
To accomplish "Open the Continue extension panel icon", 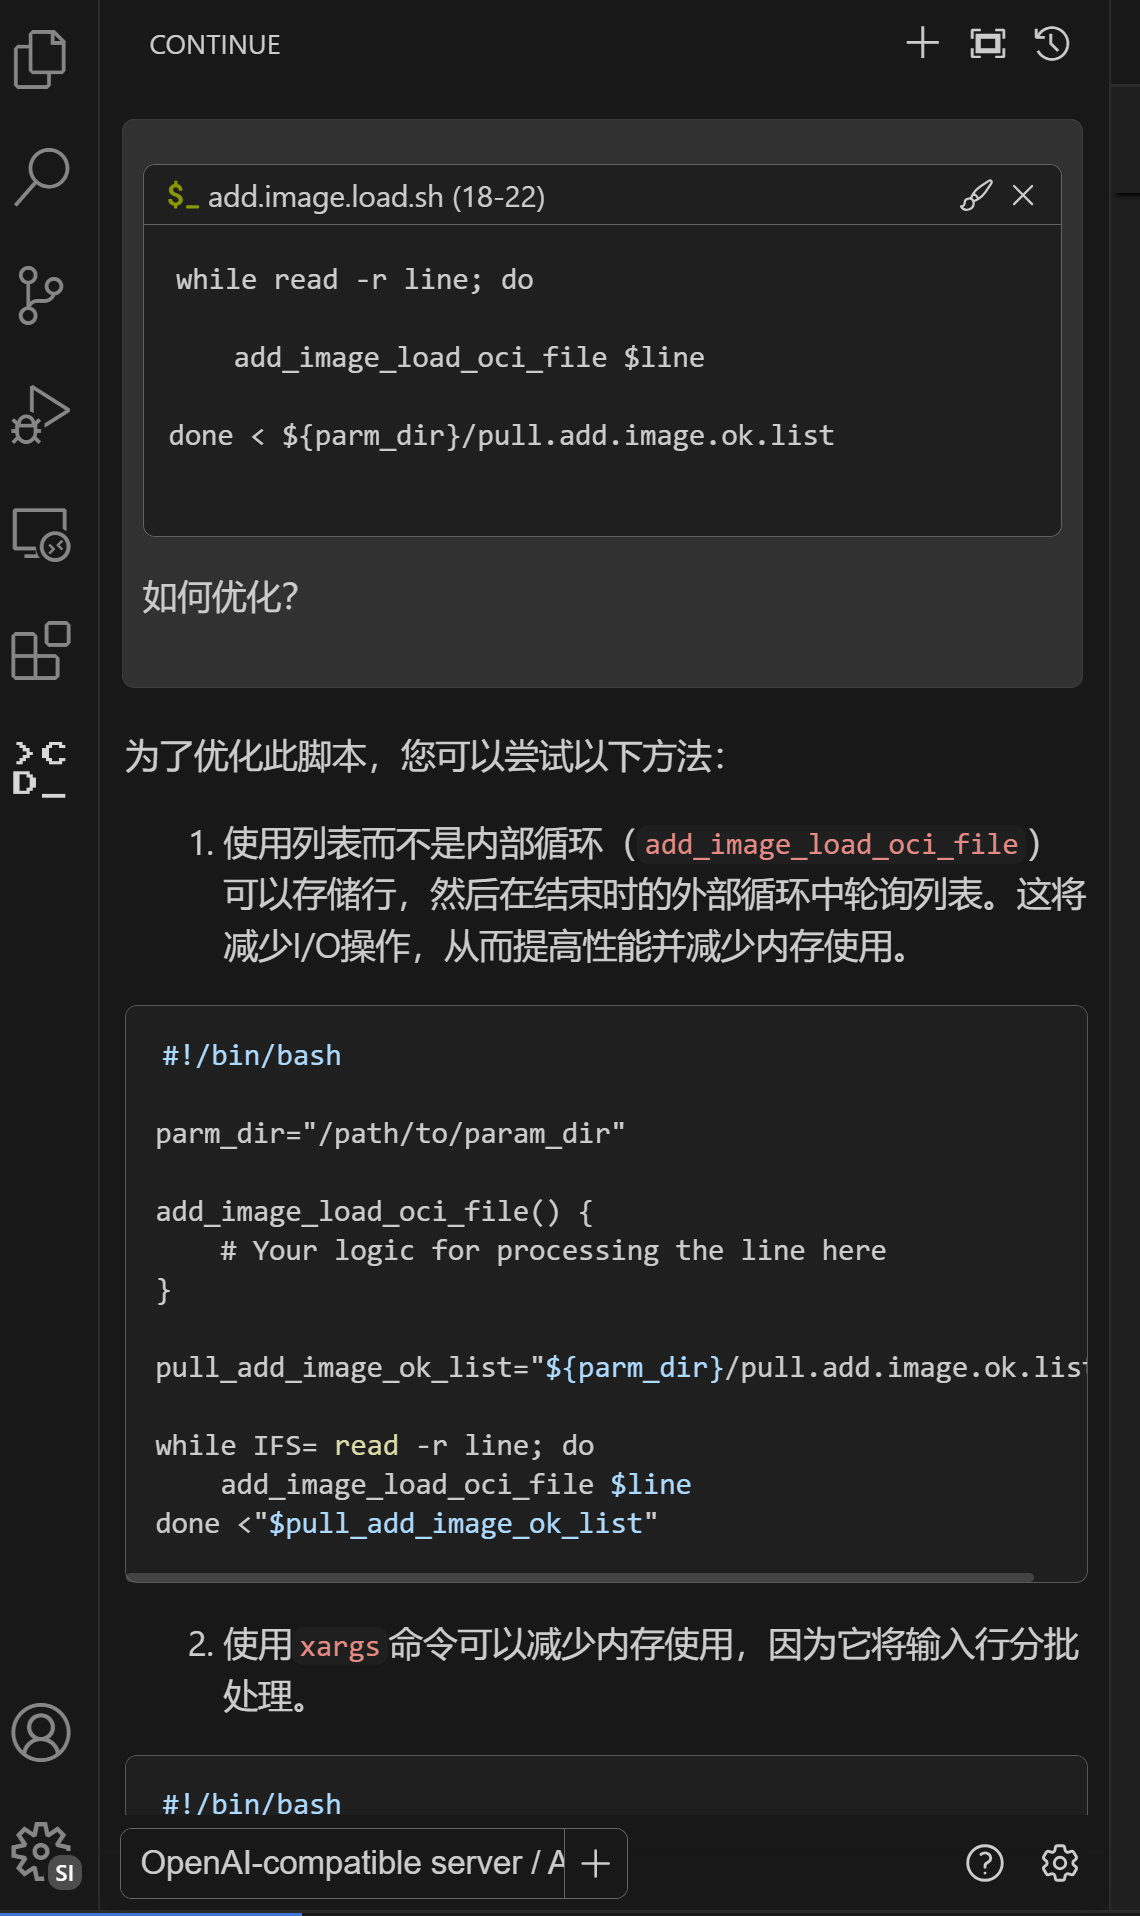I will [x=41, y=769].
